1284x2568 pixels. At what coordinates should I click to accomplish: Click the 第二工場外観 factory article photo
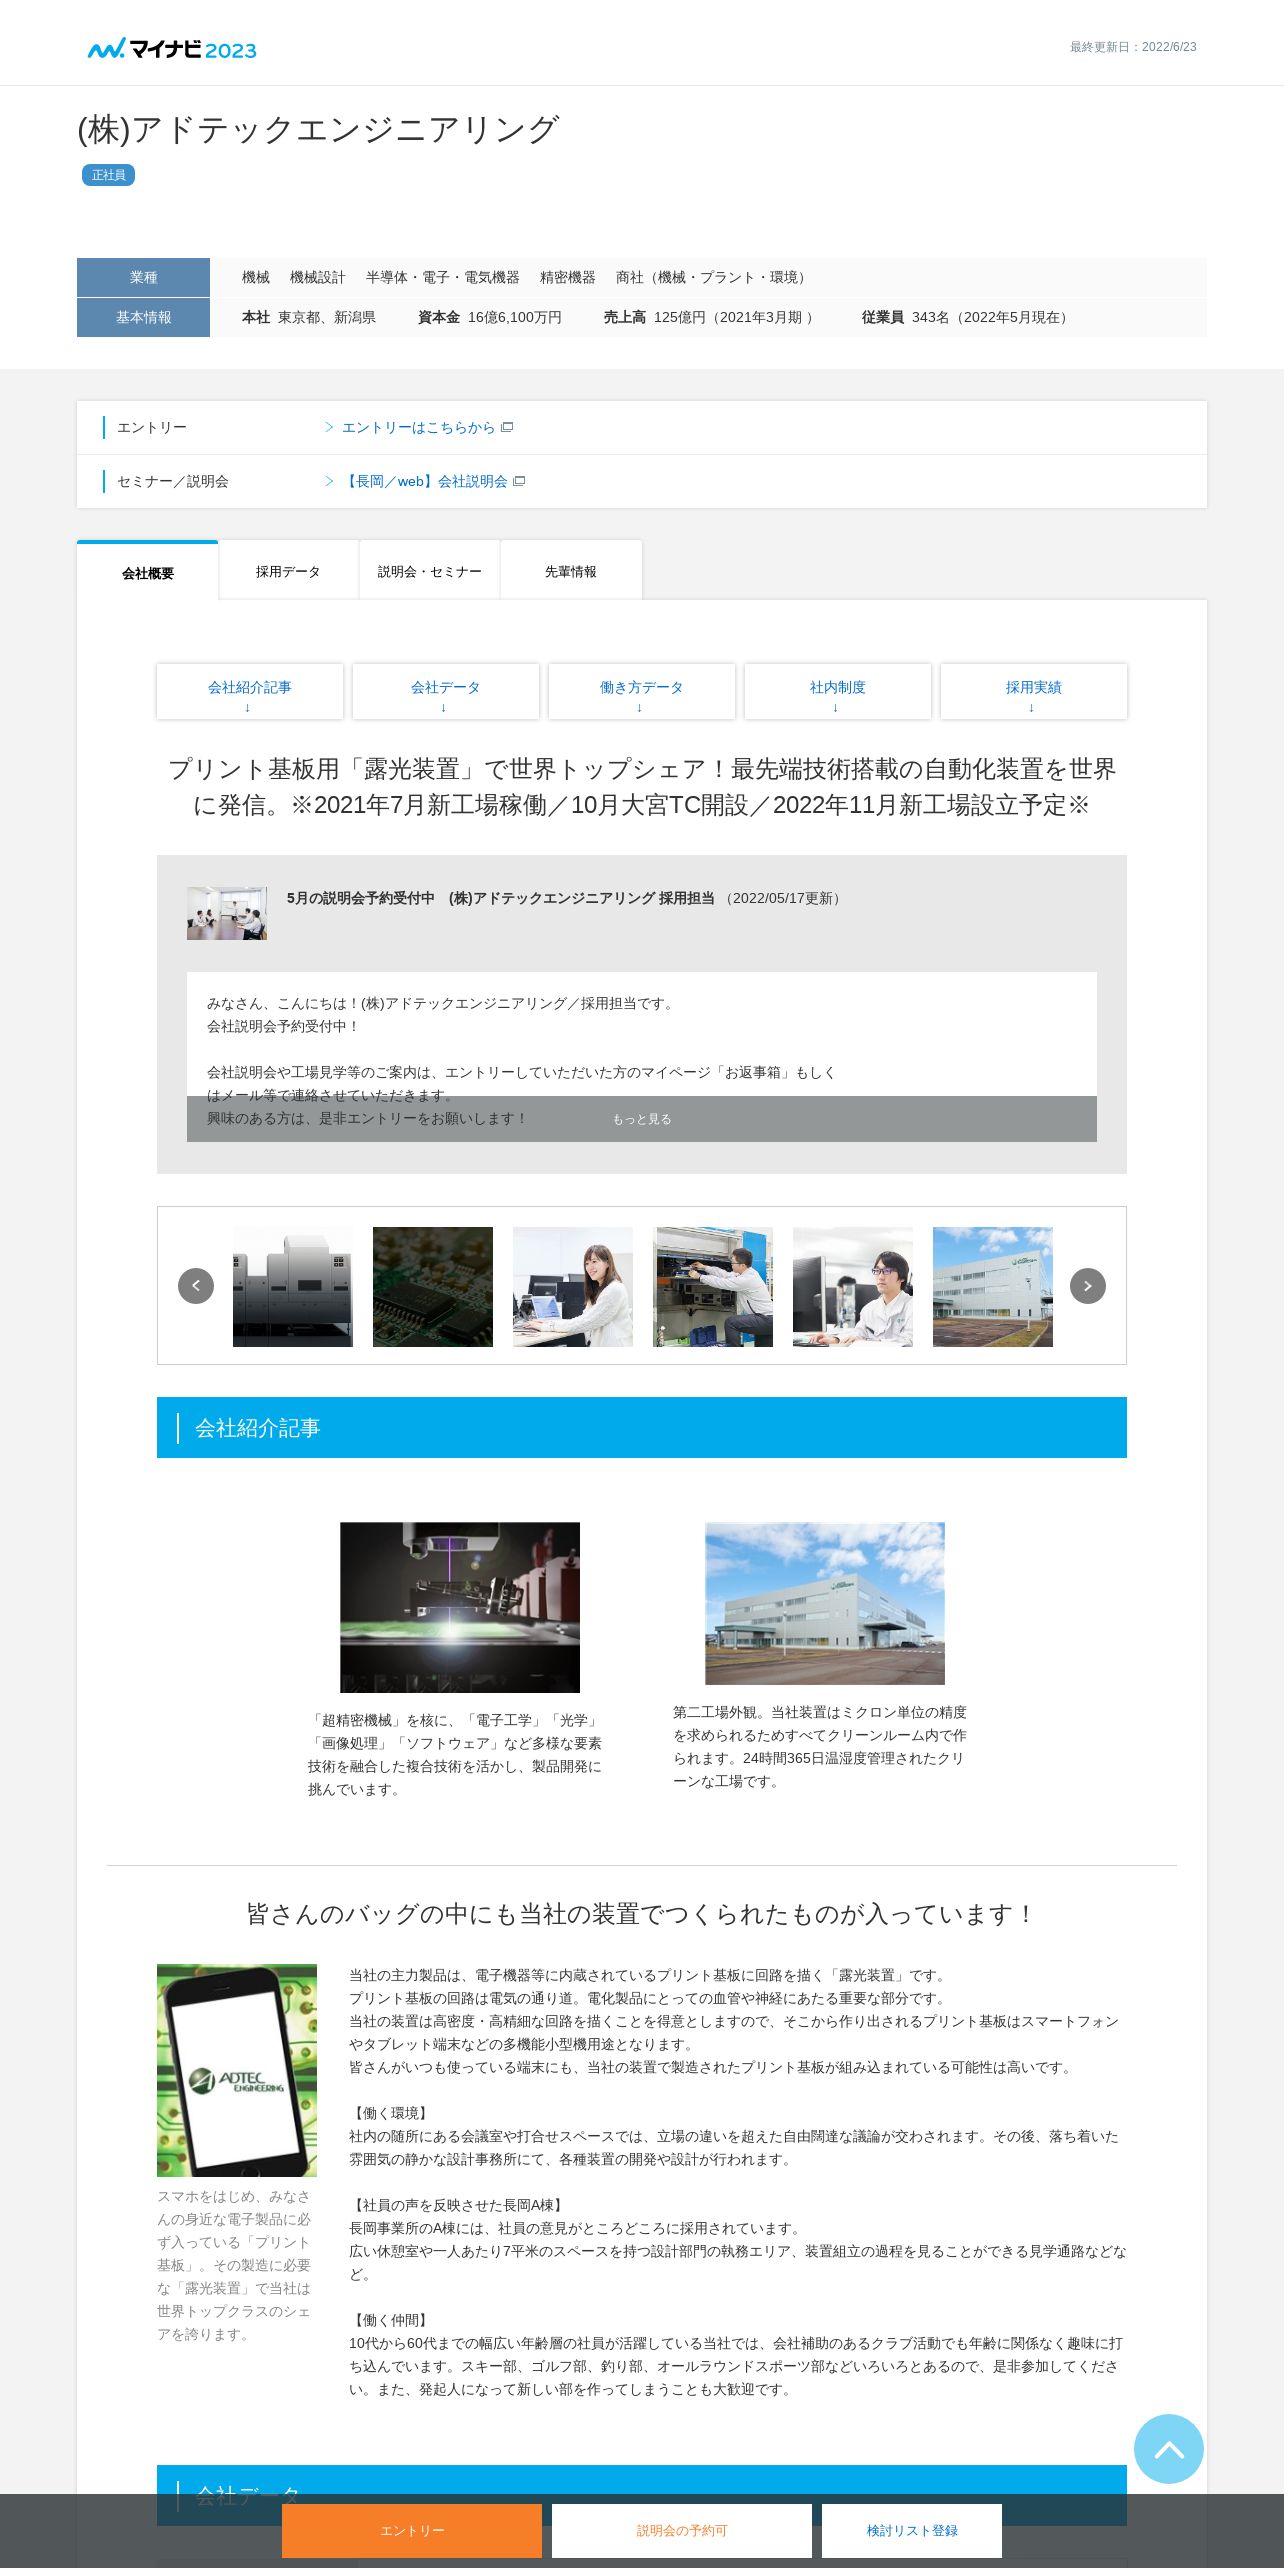click(x=825, y=1603)
